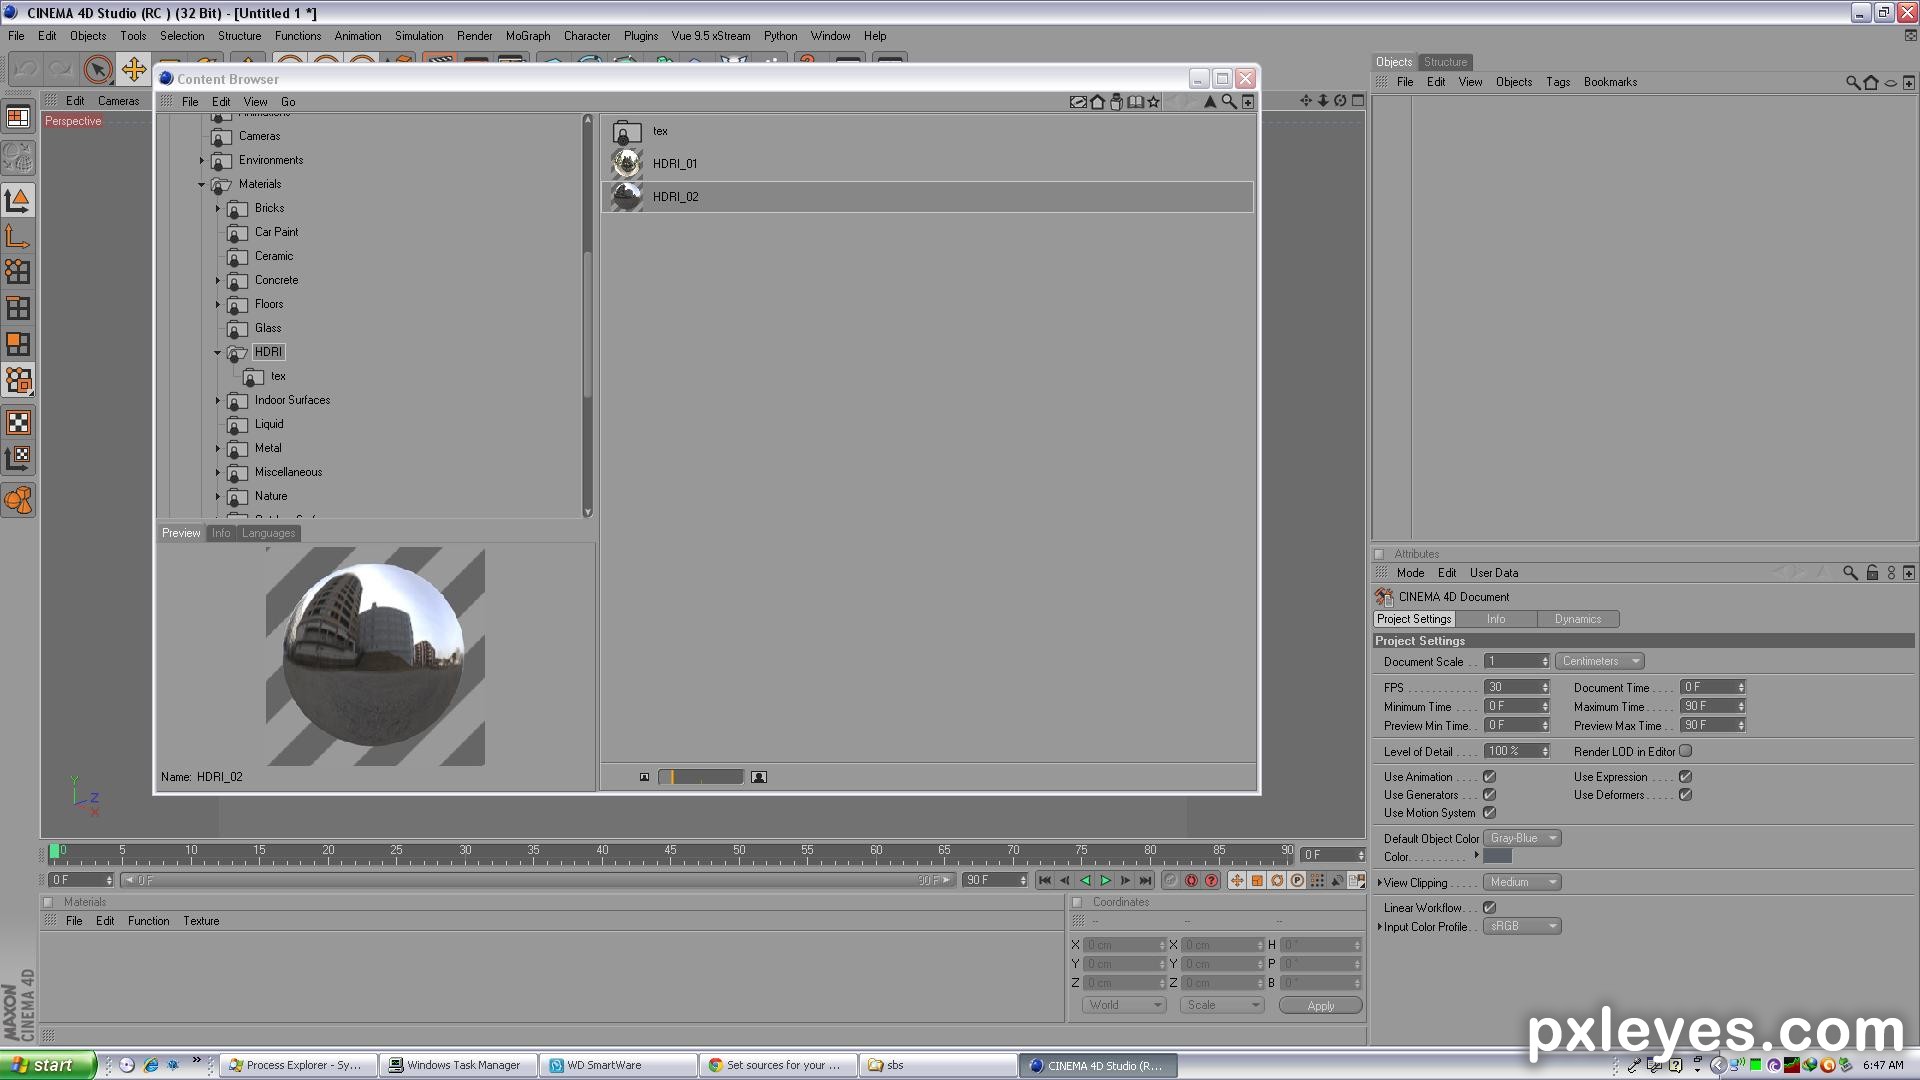Toggle Position keyframe recording icon
Viewport: 1920px width, 1080px height.
coord(1237,880)
